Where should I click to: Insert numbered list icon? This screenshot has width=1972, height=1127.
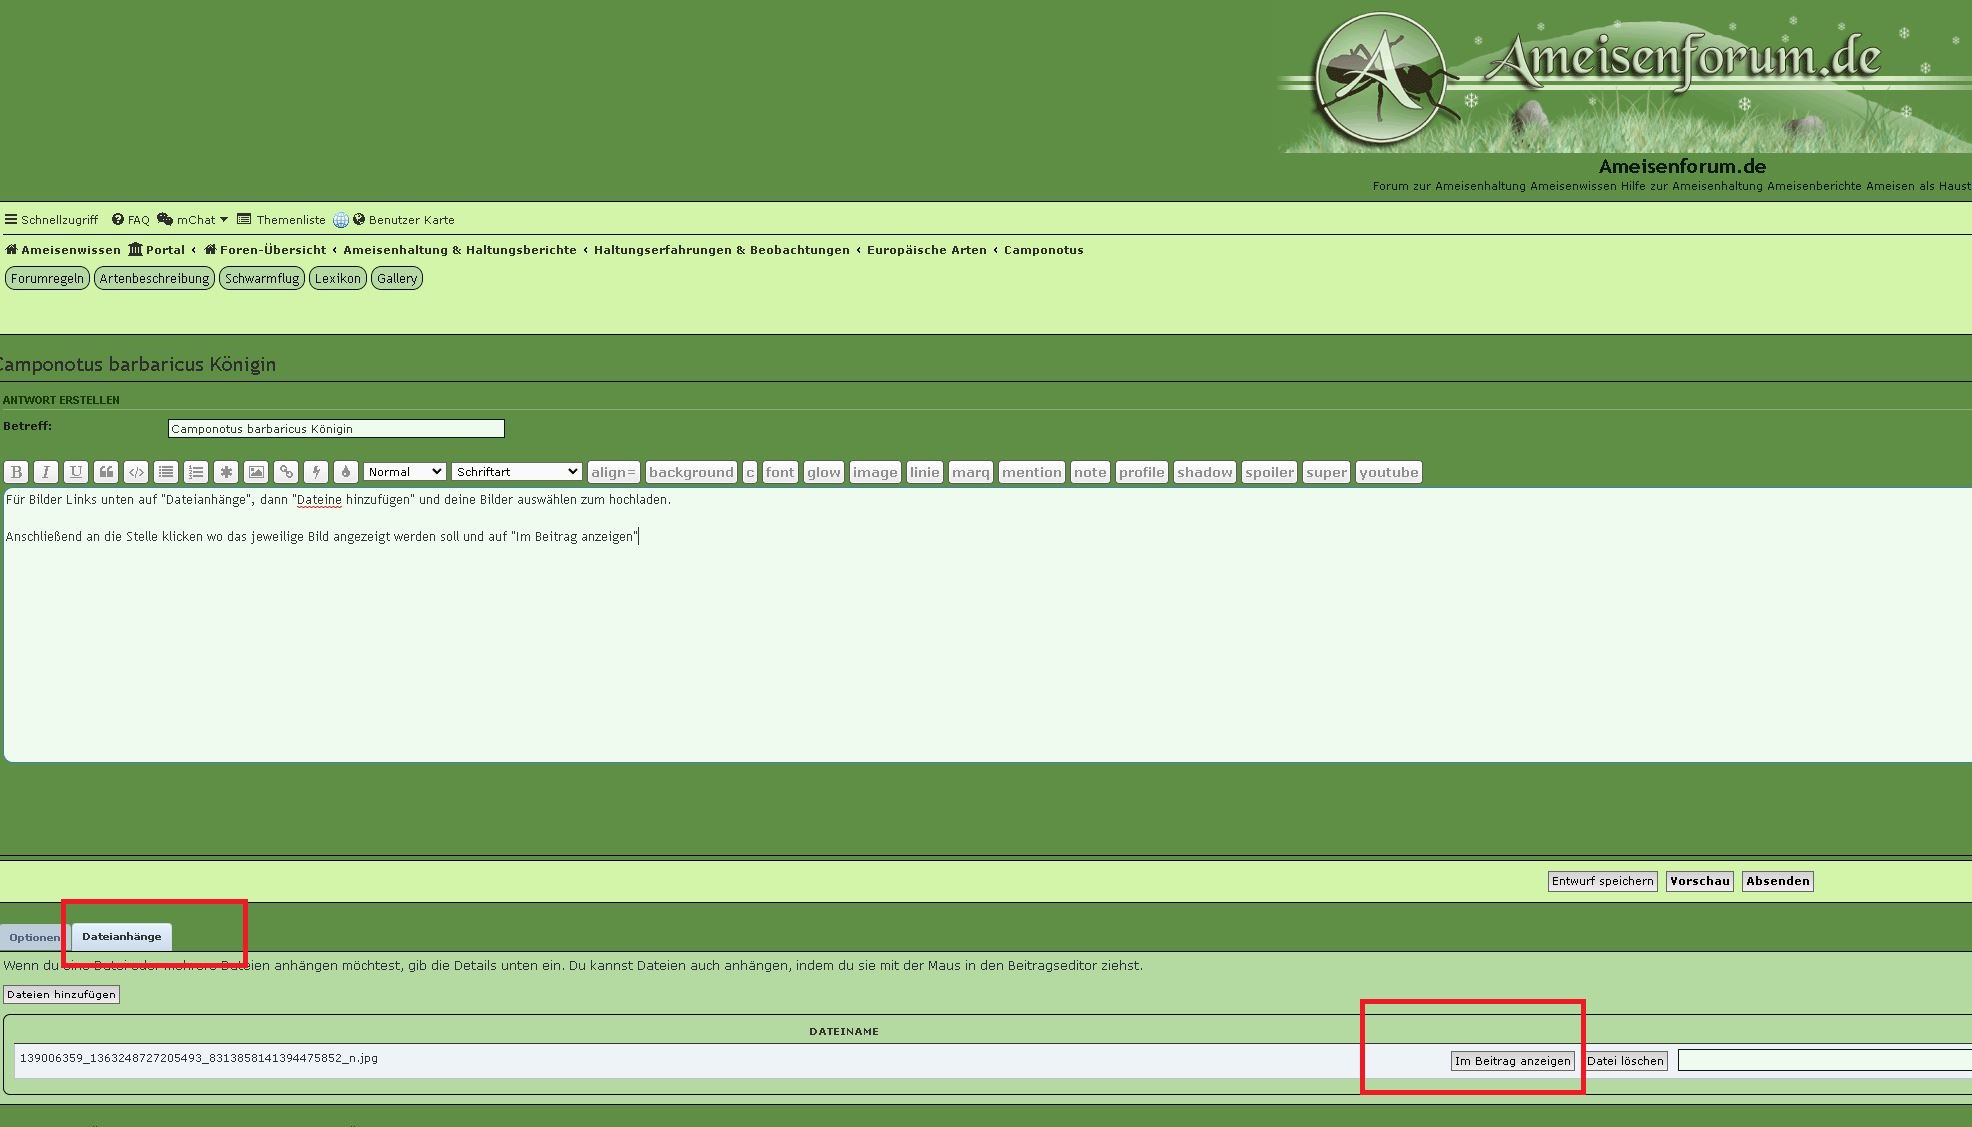pos(196,472)
